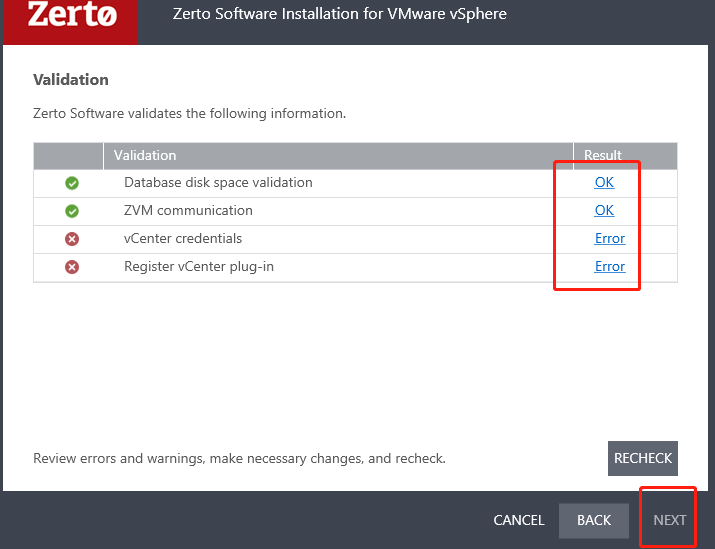Click 'Zerto Software validates the following information.' text
715x549 pixels.
[190, 113]
